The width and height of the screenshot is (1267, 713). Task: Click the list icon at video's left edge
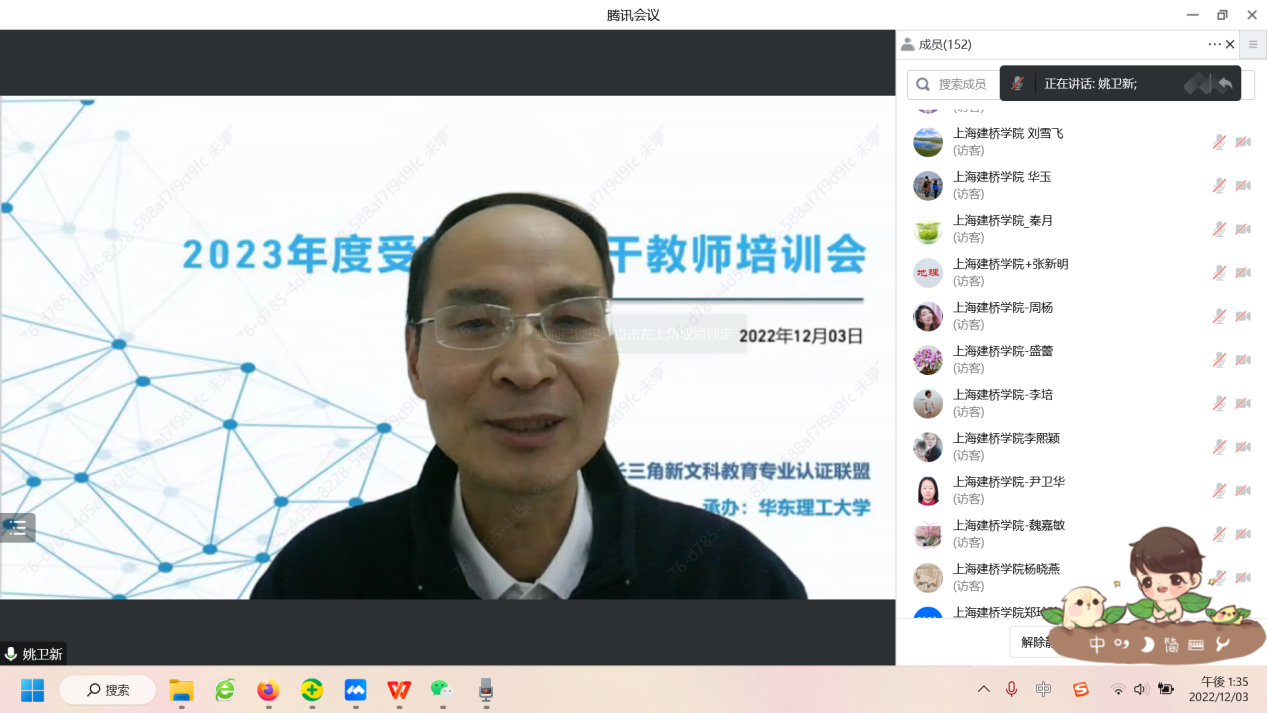17,528
